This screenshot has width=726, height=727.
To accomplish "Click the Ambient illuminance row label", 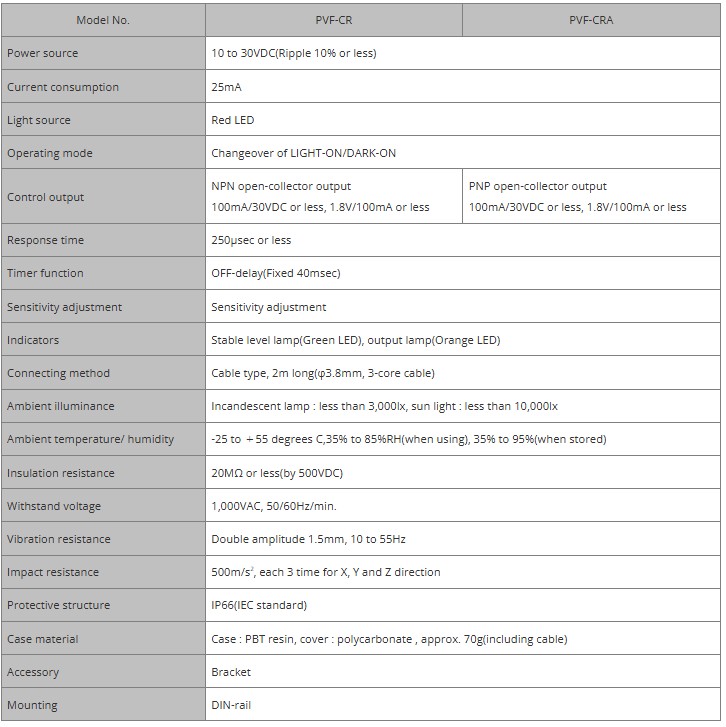I will [60, 406].
